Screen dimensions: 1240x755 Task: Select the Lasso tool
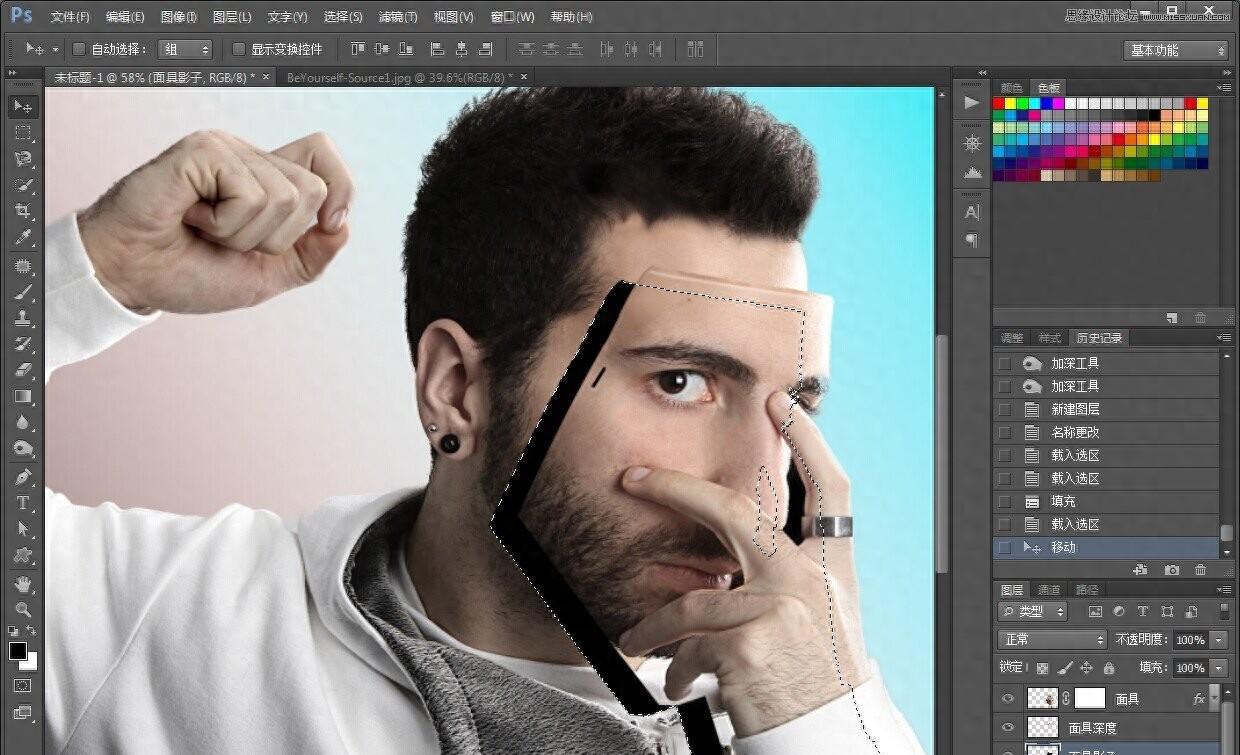coord(23,159)
